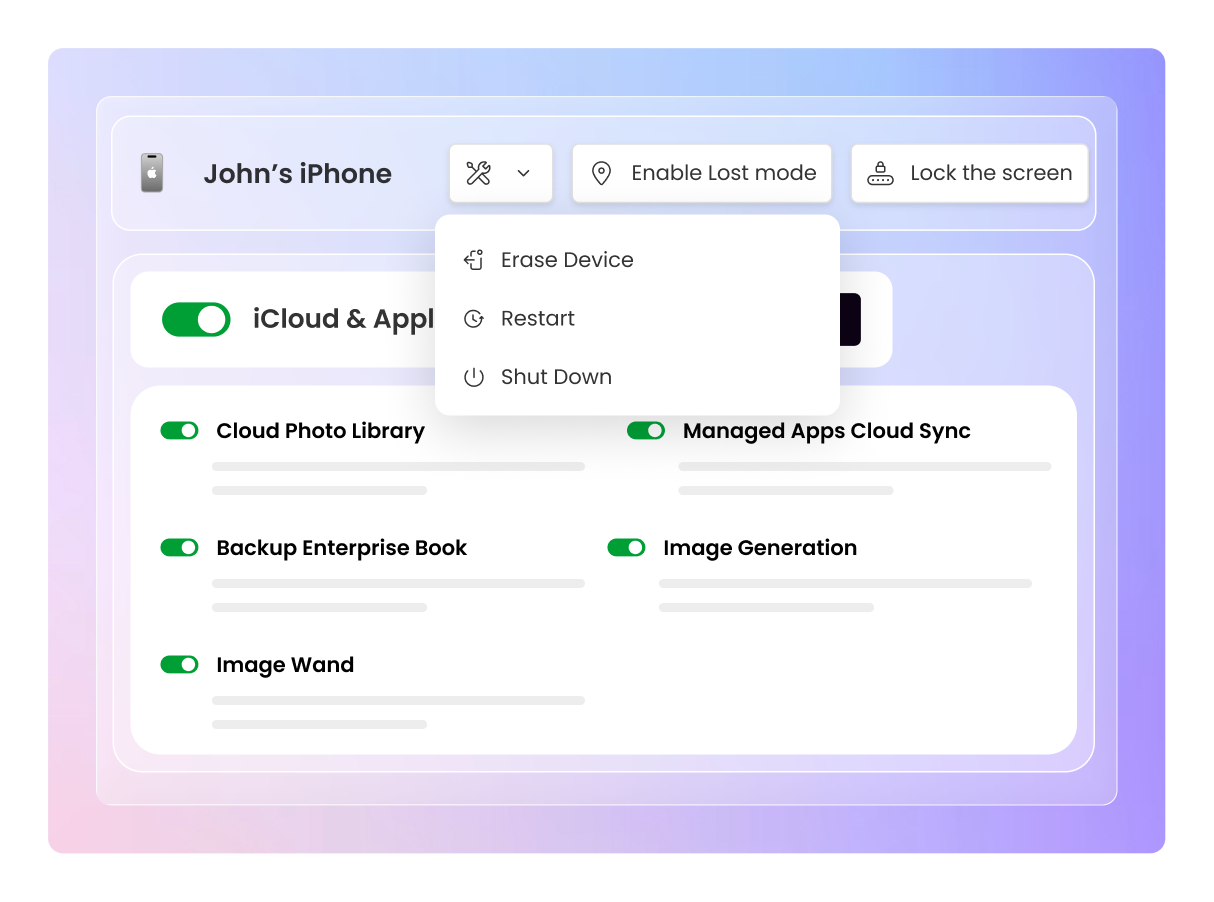Select Shut Down menu option
The image size is (1214, 902).
(556, 377)
